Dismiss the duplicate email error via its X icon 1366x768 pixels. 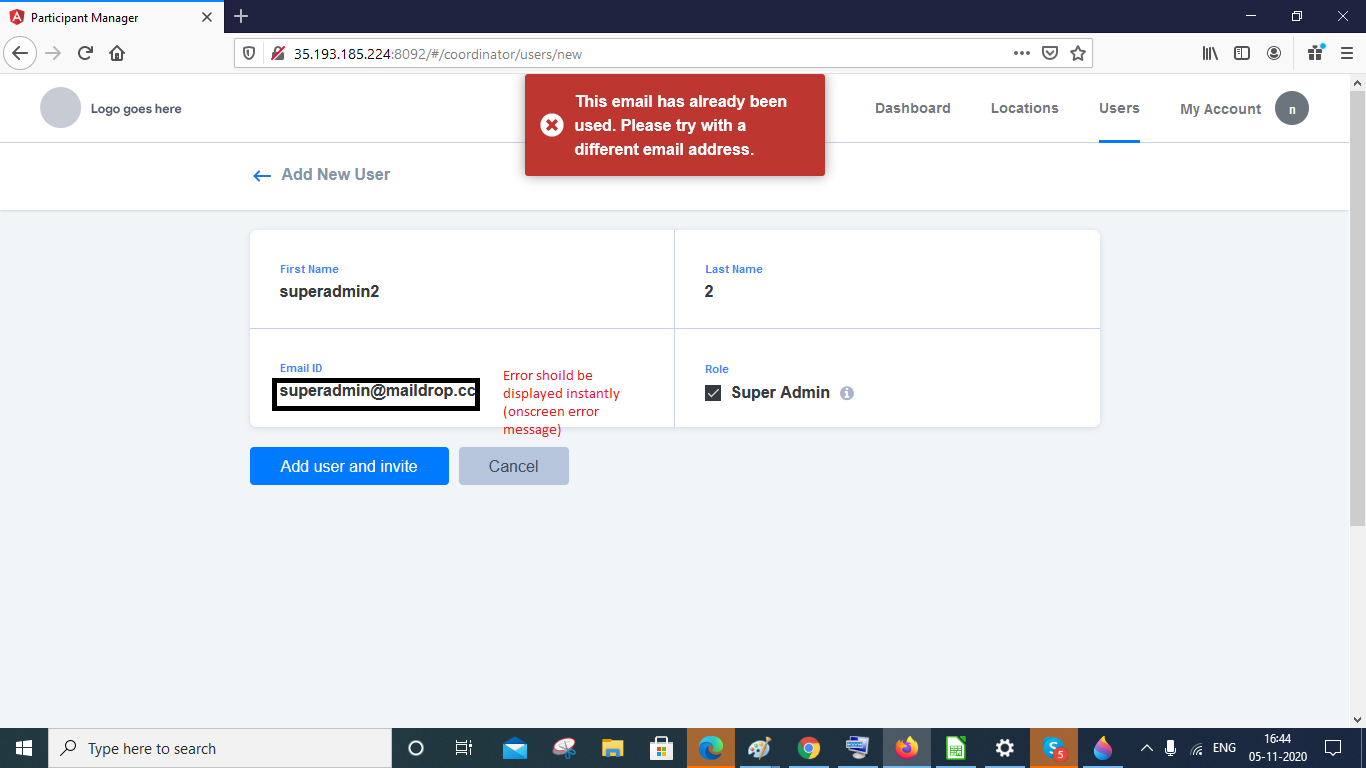point(553,125)
